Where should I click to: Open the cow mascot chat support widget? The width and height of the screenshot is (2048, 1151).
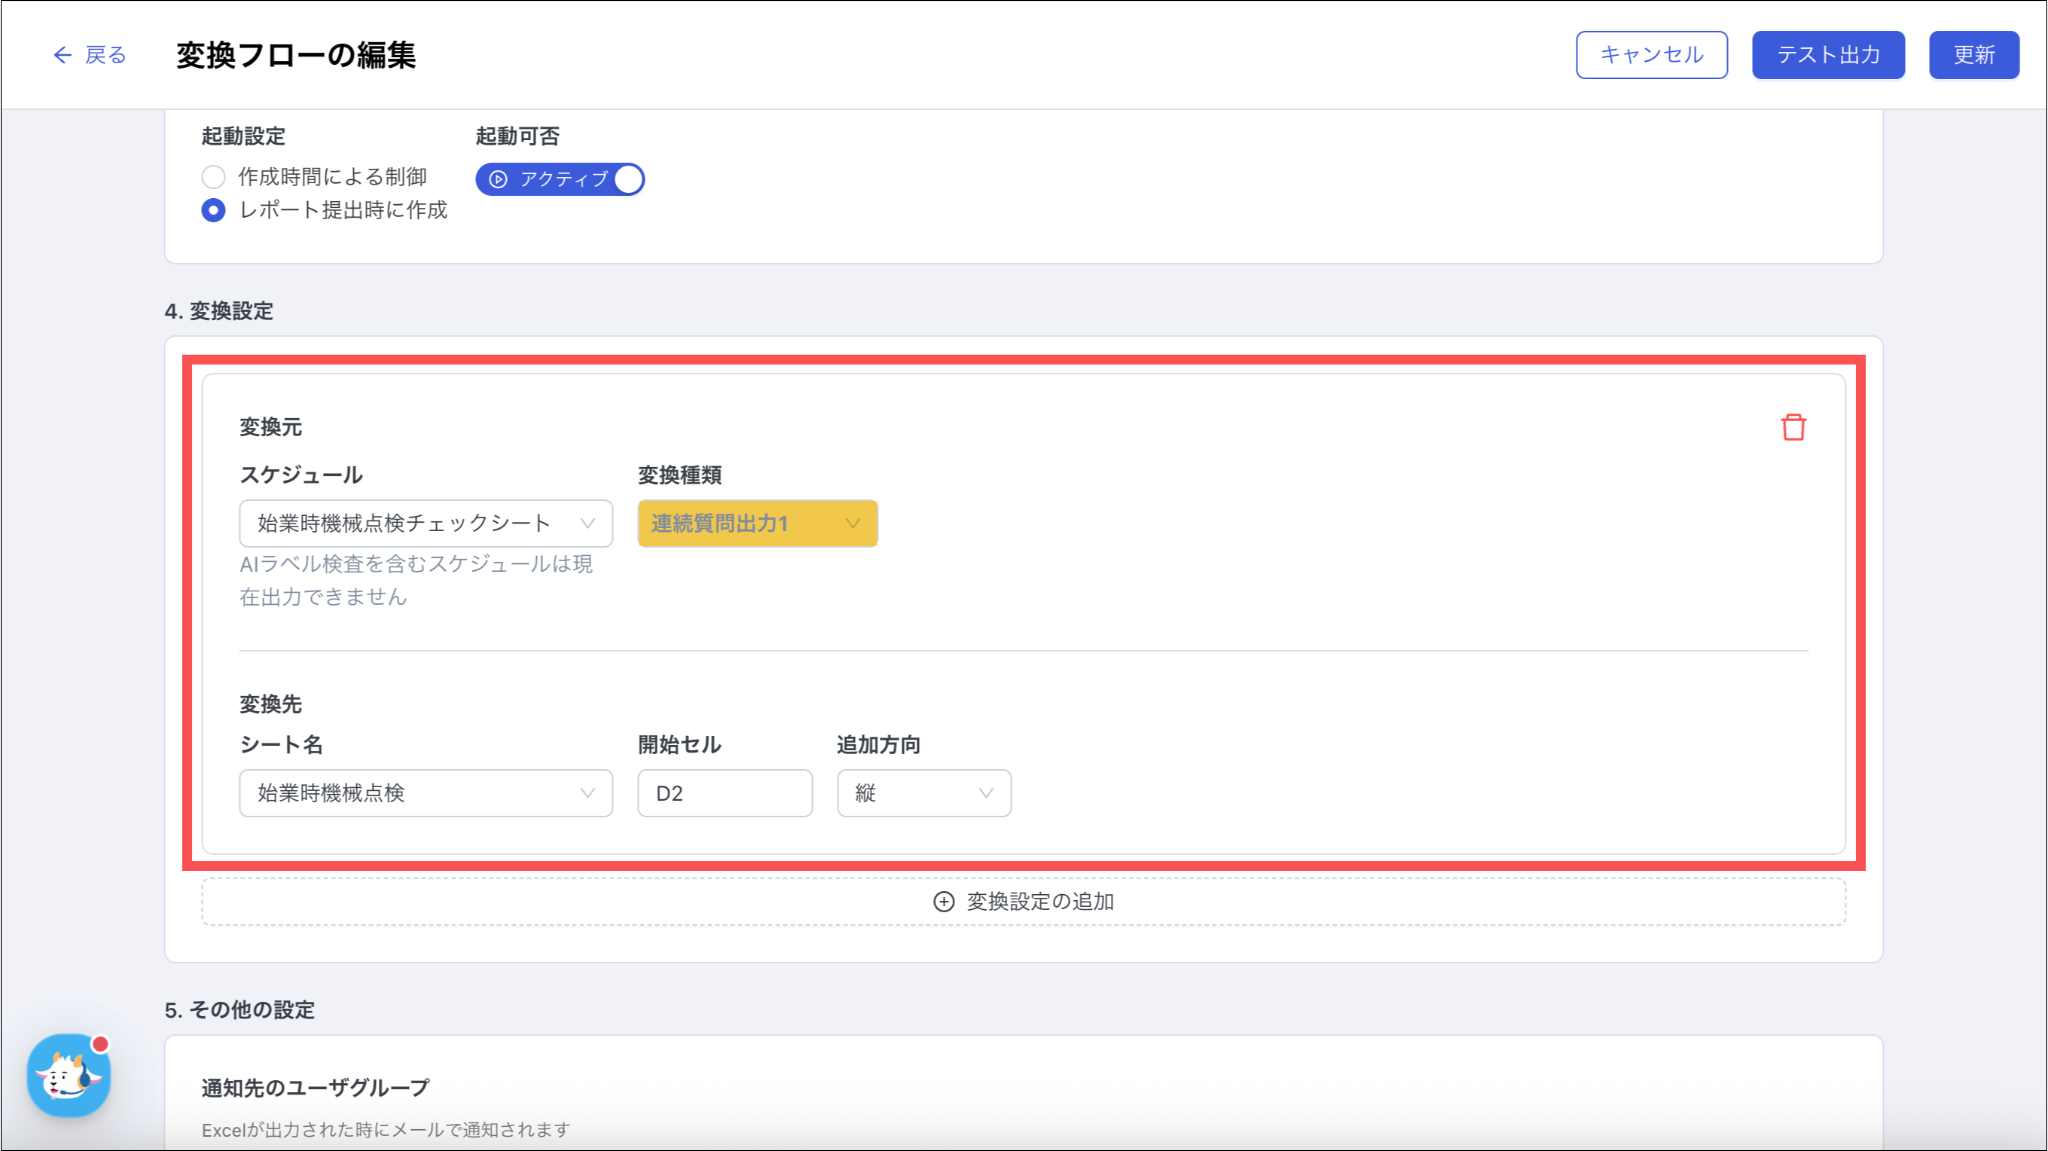point(67,1076)
